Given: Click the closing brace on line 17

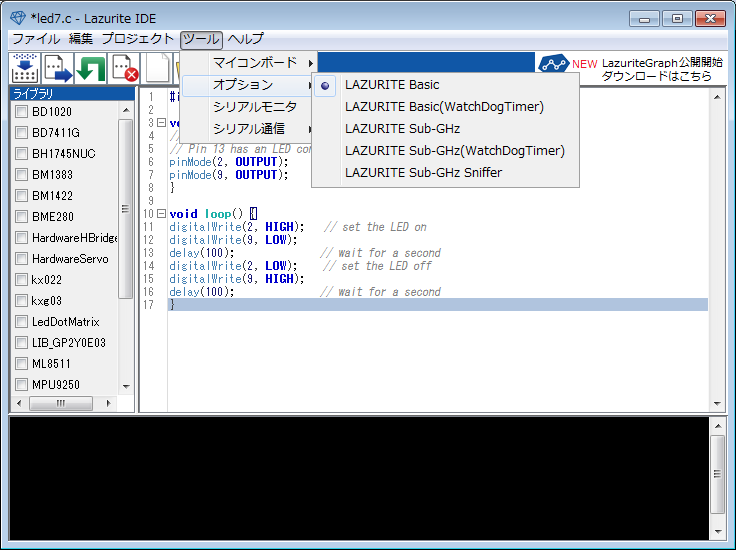Looking at the screenshot, I should click(x=172, y=305).
